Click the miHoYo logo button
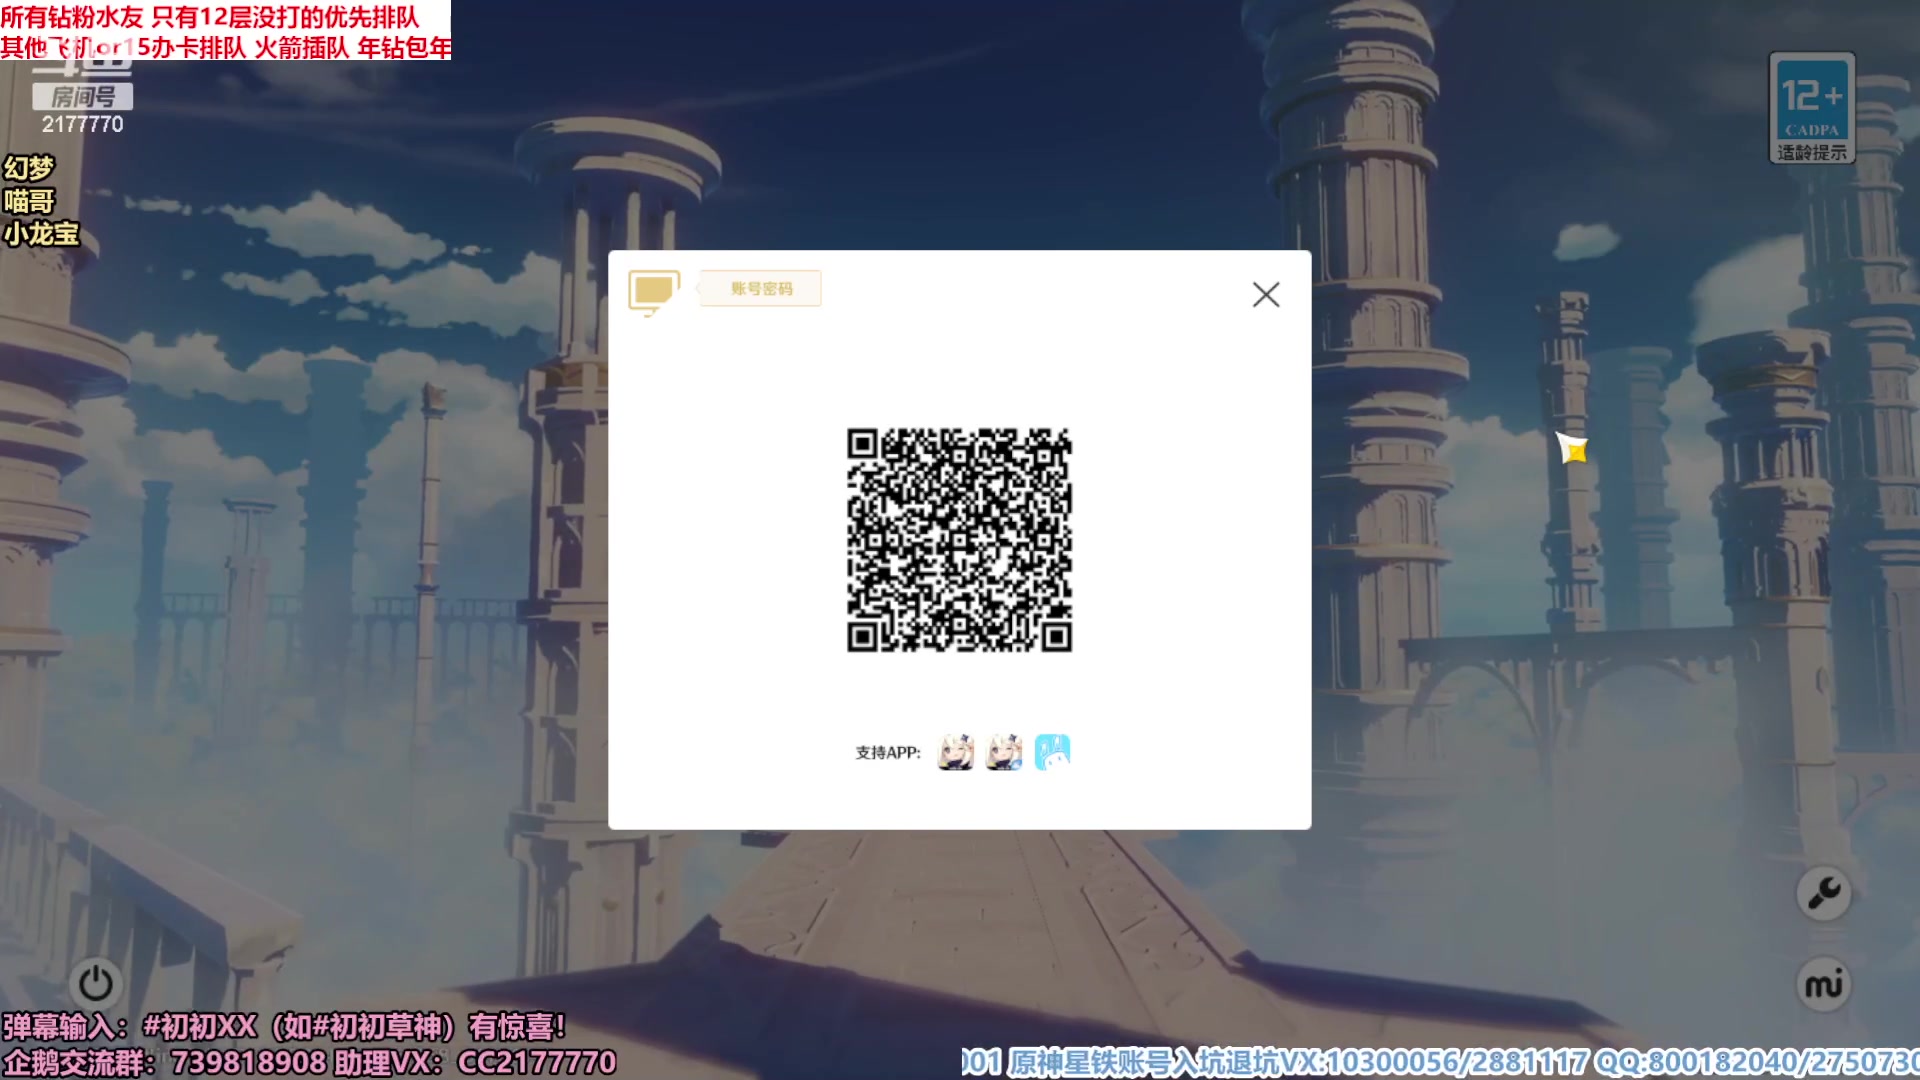 [1824, 985]
